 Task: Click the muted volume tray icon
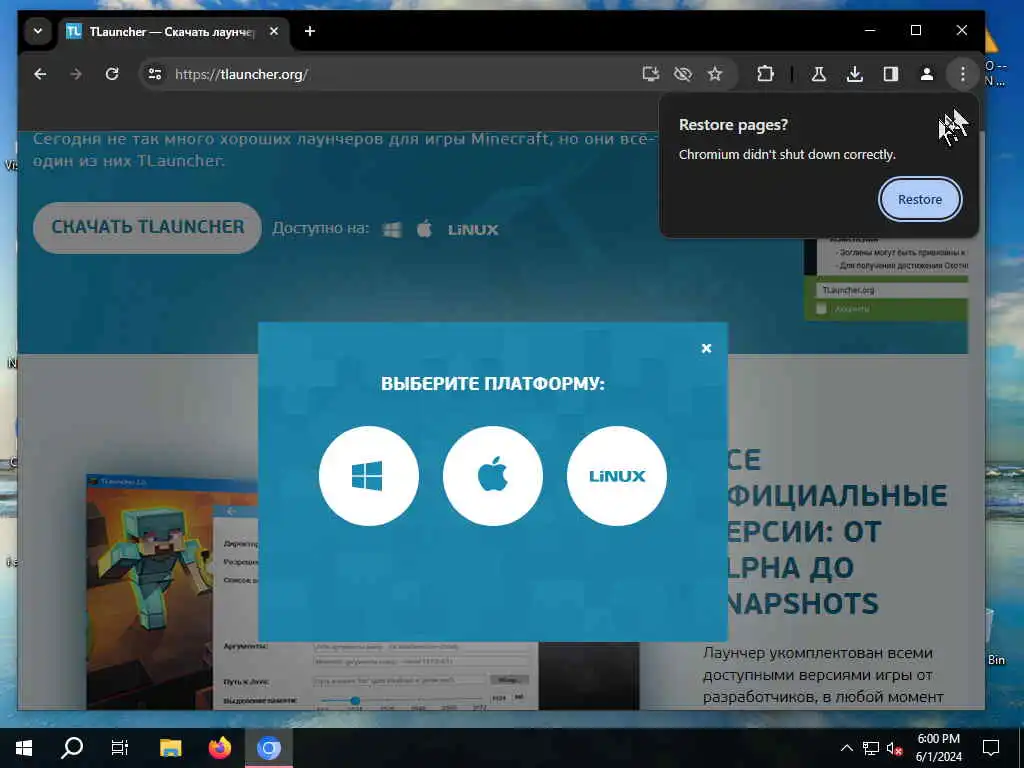click(894, 748)
